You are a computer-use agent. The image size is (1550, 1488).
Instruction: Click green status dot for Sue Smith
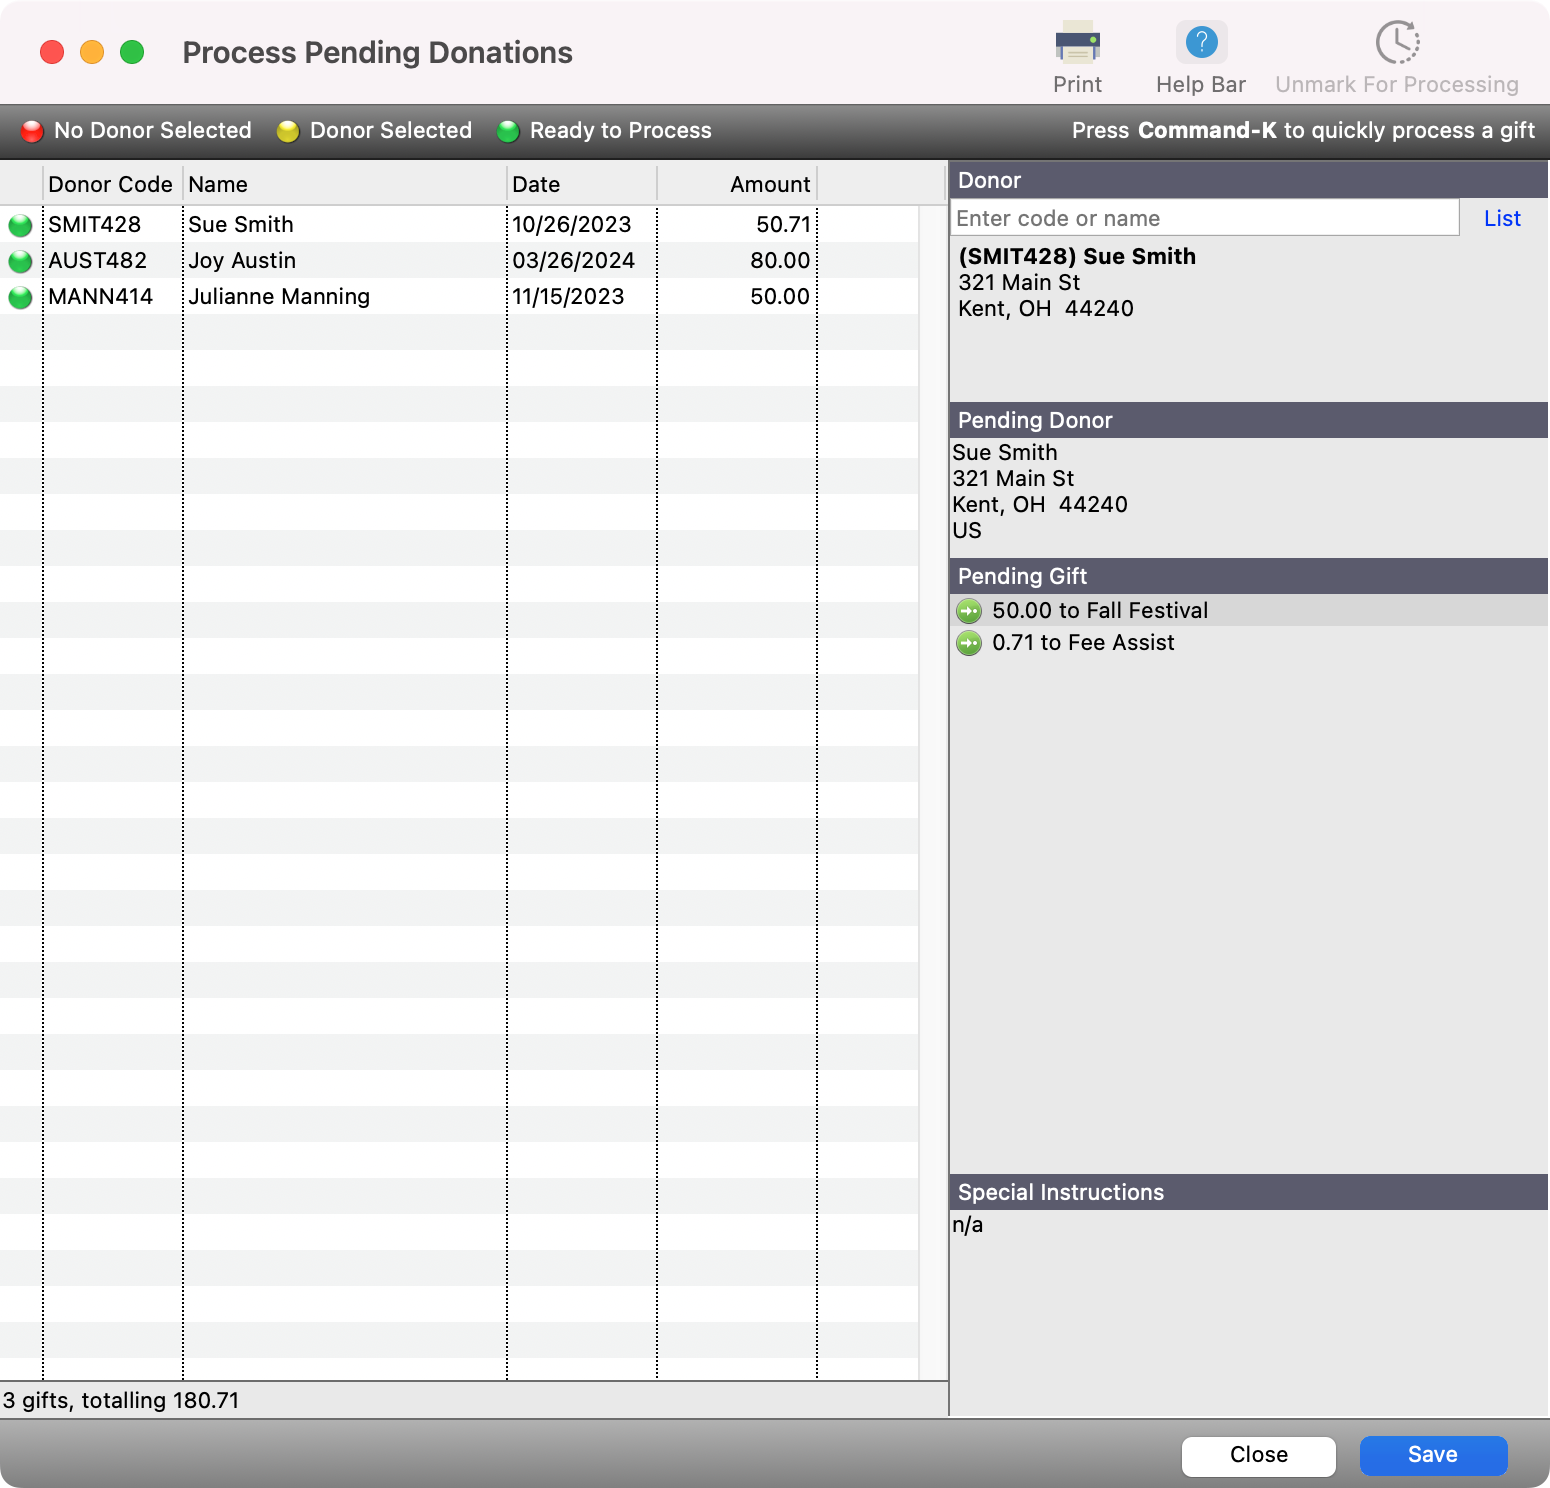point(20,225)
